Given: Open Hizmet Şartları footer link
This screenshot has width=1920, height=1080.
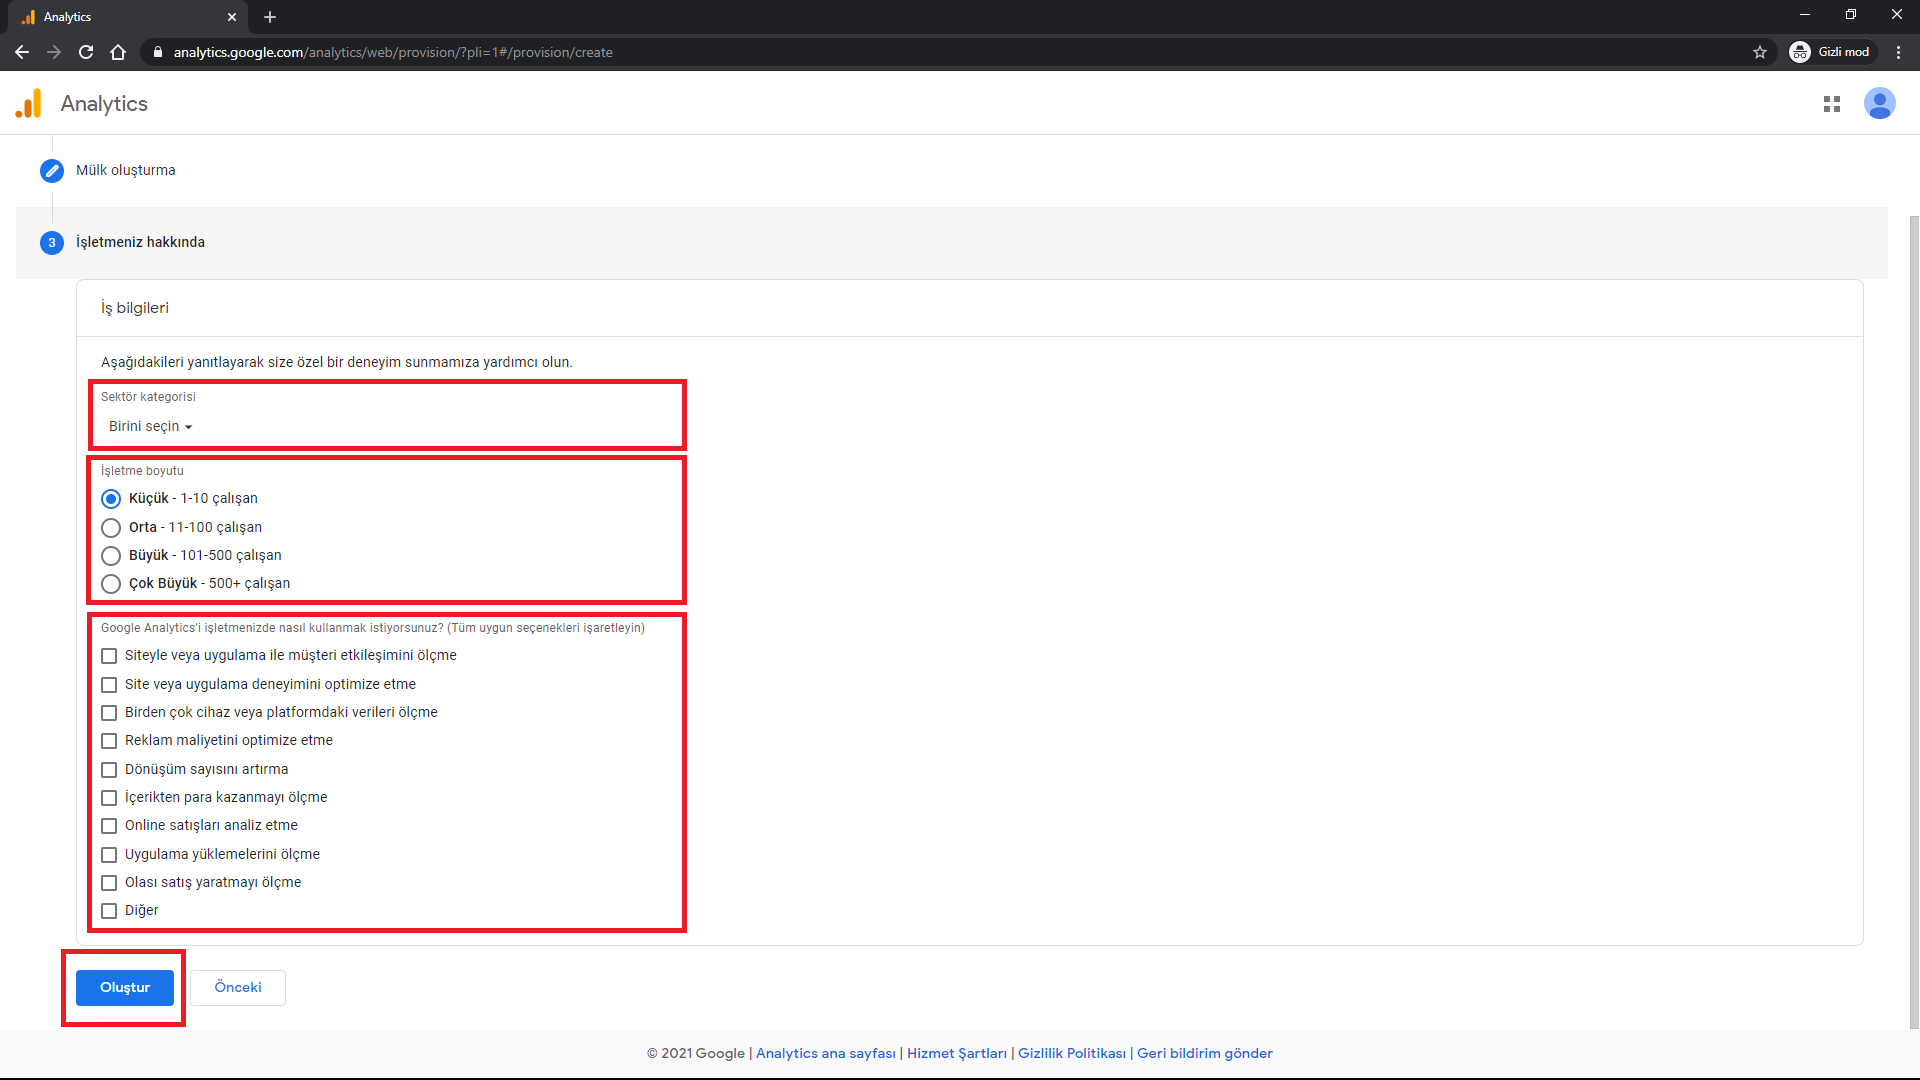Looking at the screenshot, I should click(x=957, y=1054).
